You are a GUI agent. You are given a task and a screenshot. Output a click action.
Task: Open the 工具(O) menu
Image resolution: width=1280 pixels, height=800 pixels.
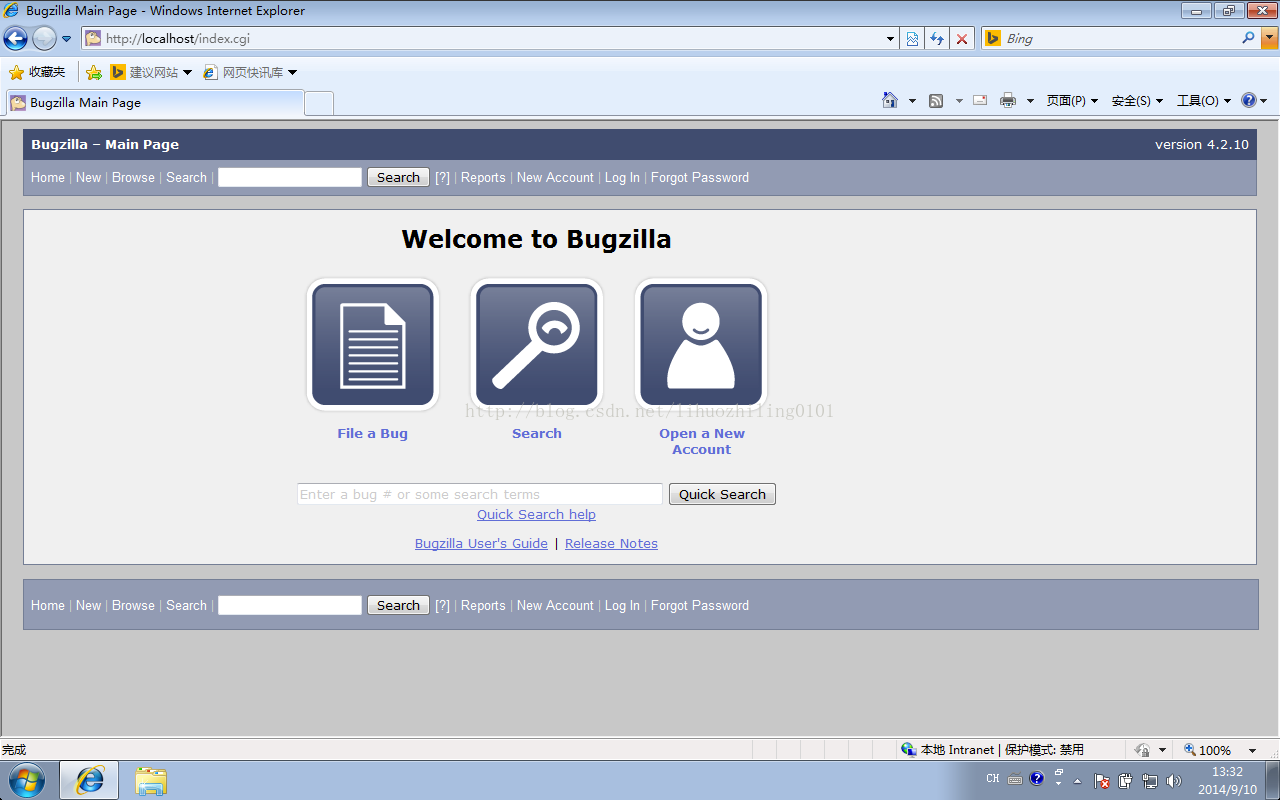pos(1204,101)
